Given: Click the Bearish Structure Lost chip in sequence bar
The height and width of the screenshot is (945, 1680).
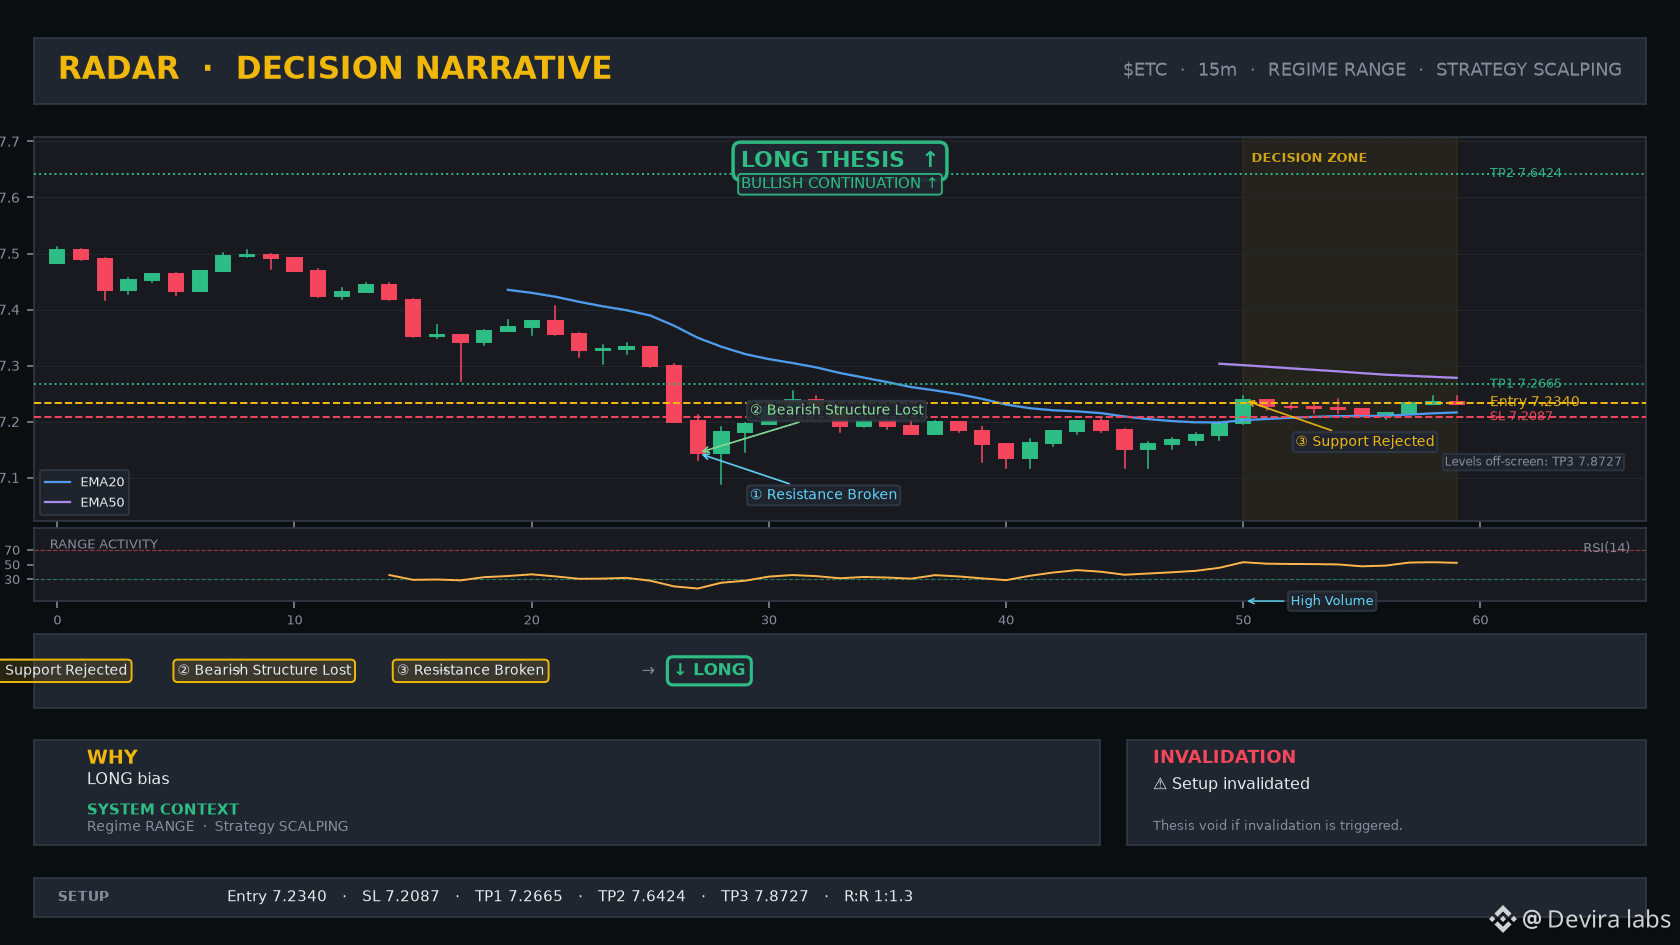Looking at the screenshot, I should [x=264, y=670].
